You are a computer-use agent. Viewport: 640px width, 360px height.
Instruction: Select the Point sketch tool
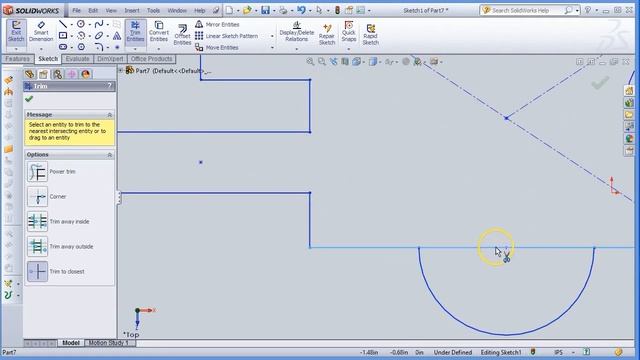117,47
